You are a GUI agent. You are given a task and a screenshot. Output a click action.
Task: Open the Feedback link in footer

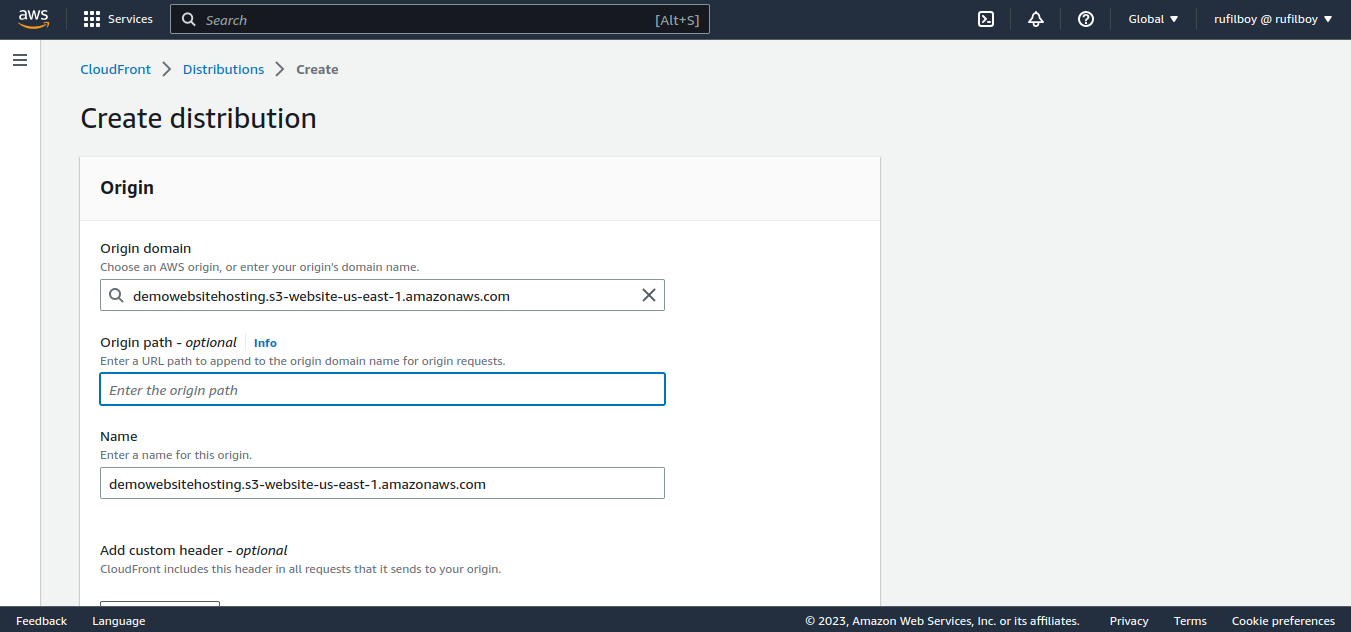pyautogui.click(x=42, y=621)
